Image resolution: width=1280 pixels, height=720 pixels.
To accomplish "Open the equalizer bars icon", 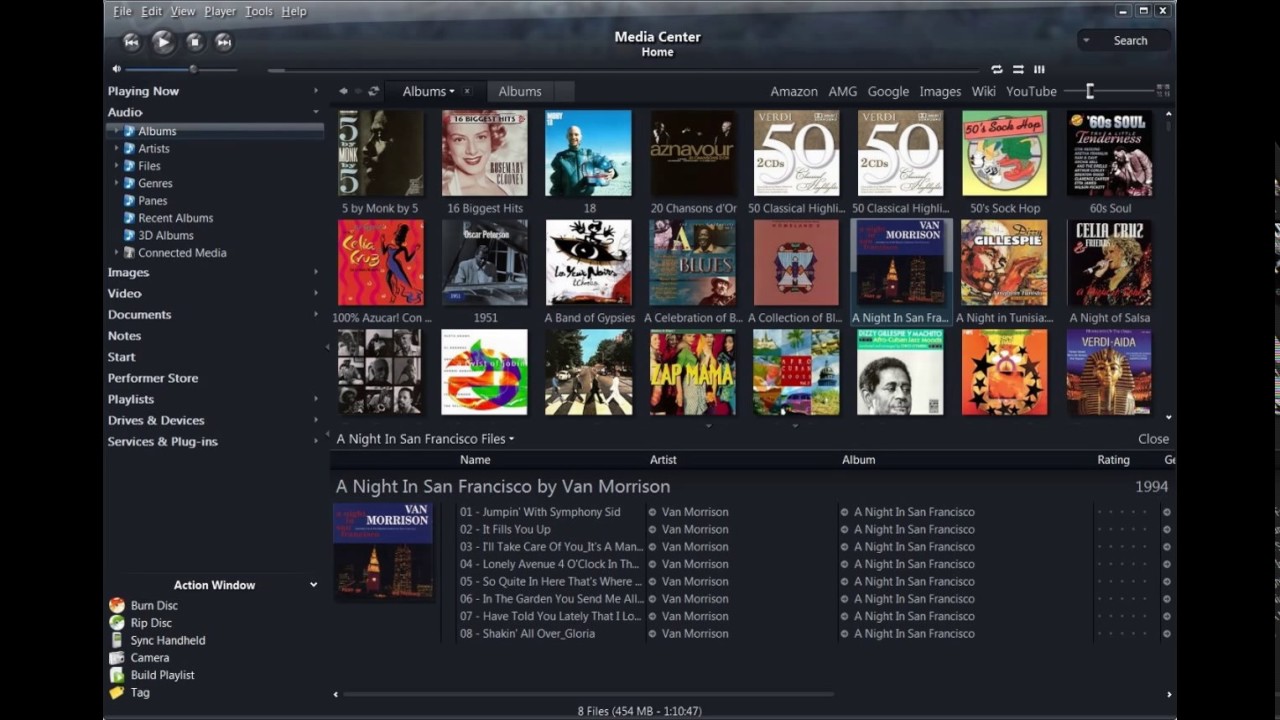I will 1039,69.
